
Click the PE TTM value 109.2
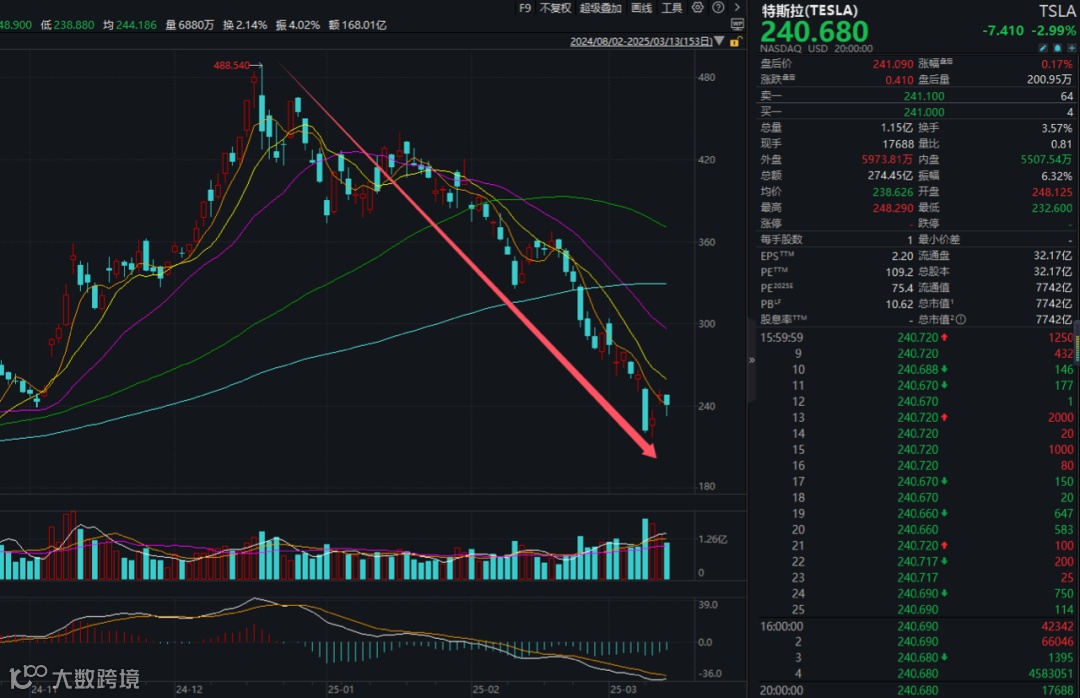click(x=900, y=272)
